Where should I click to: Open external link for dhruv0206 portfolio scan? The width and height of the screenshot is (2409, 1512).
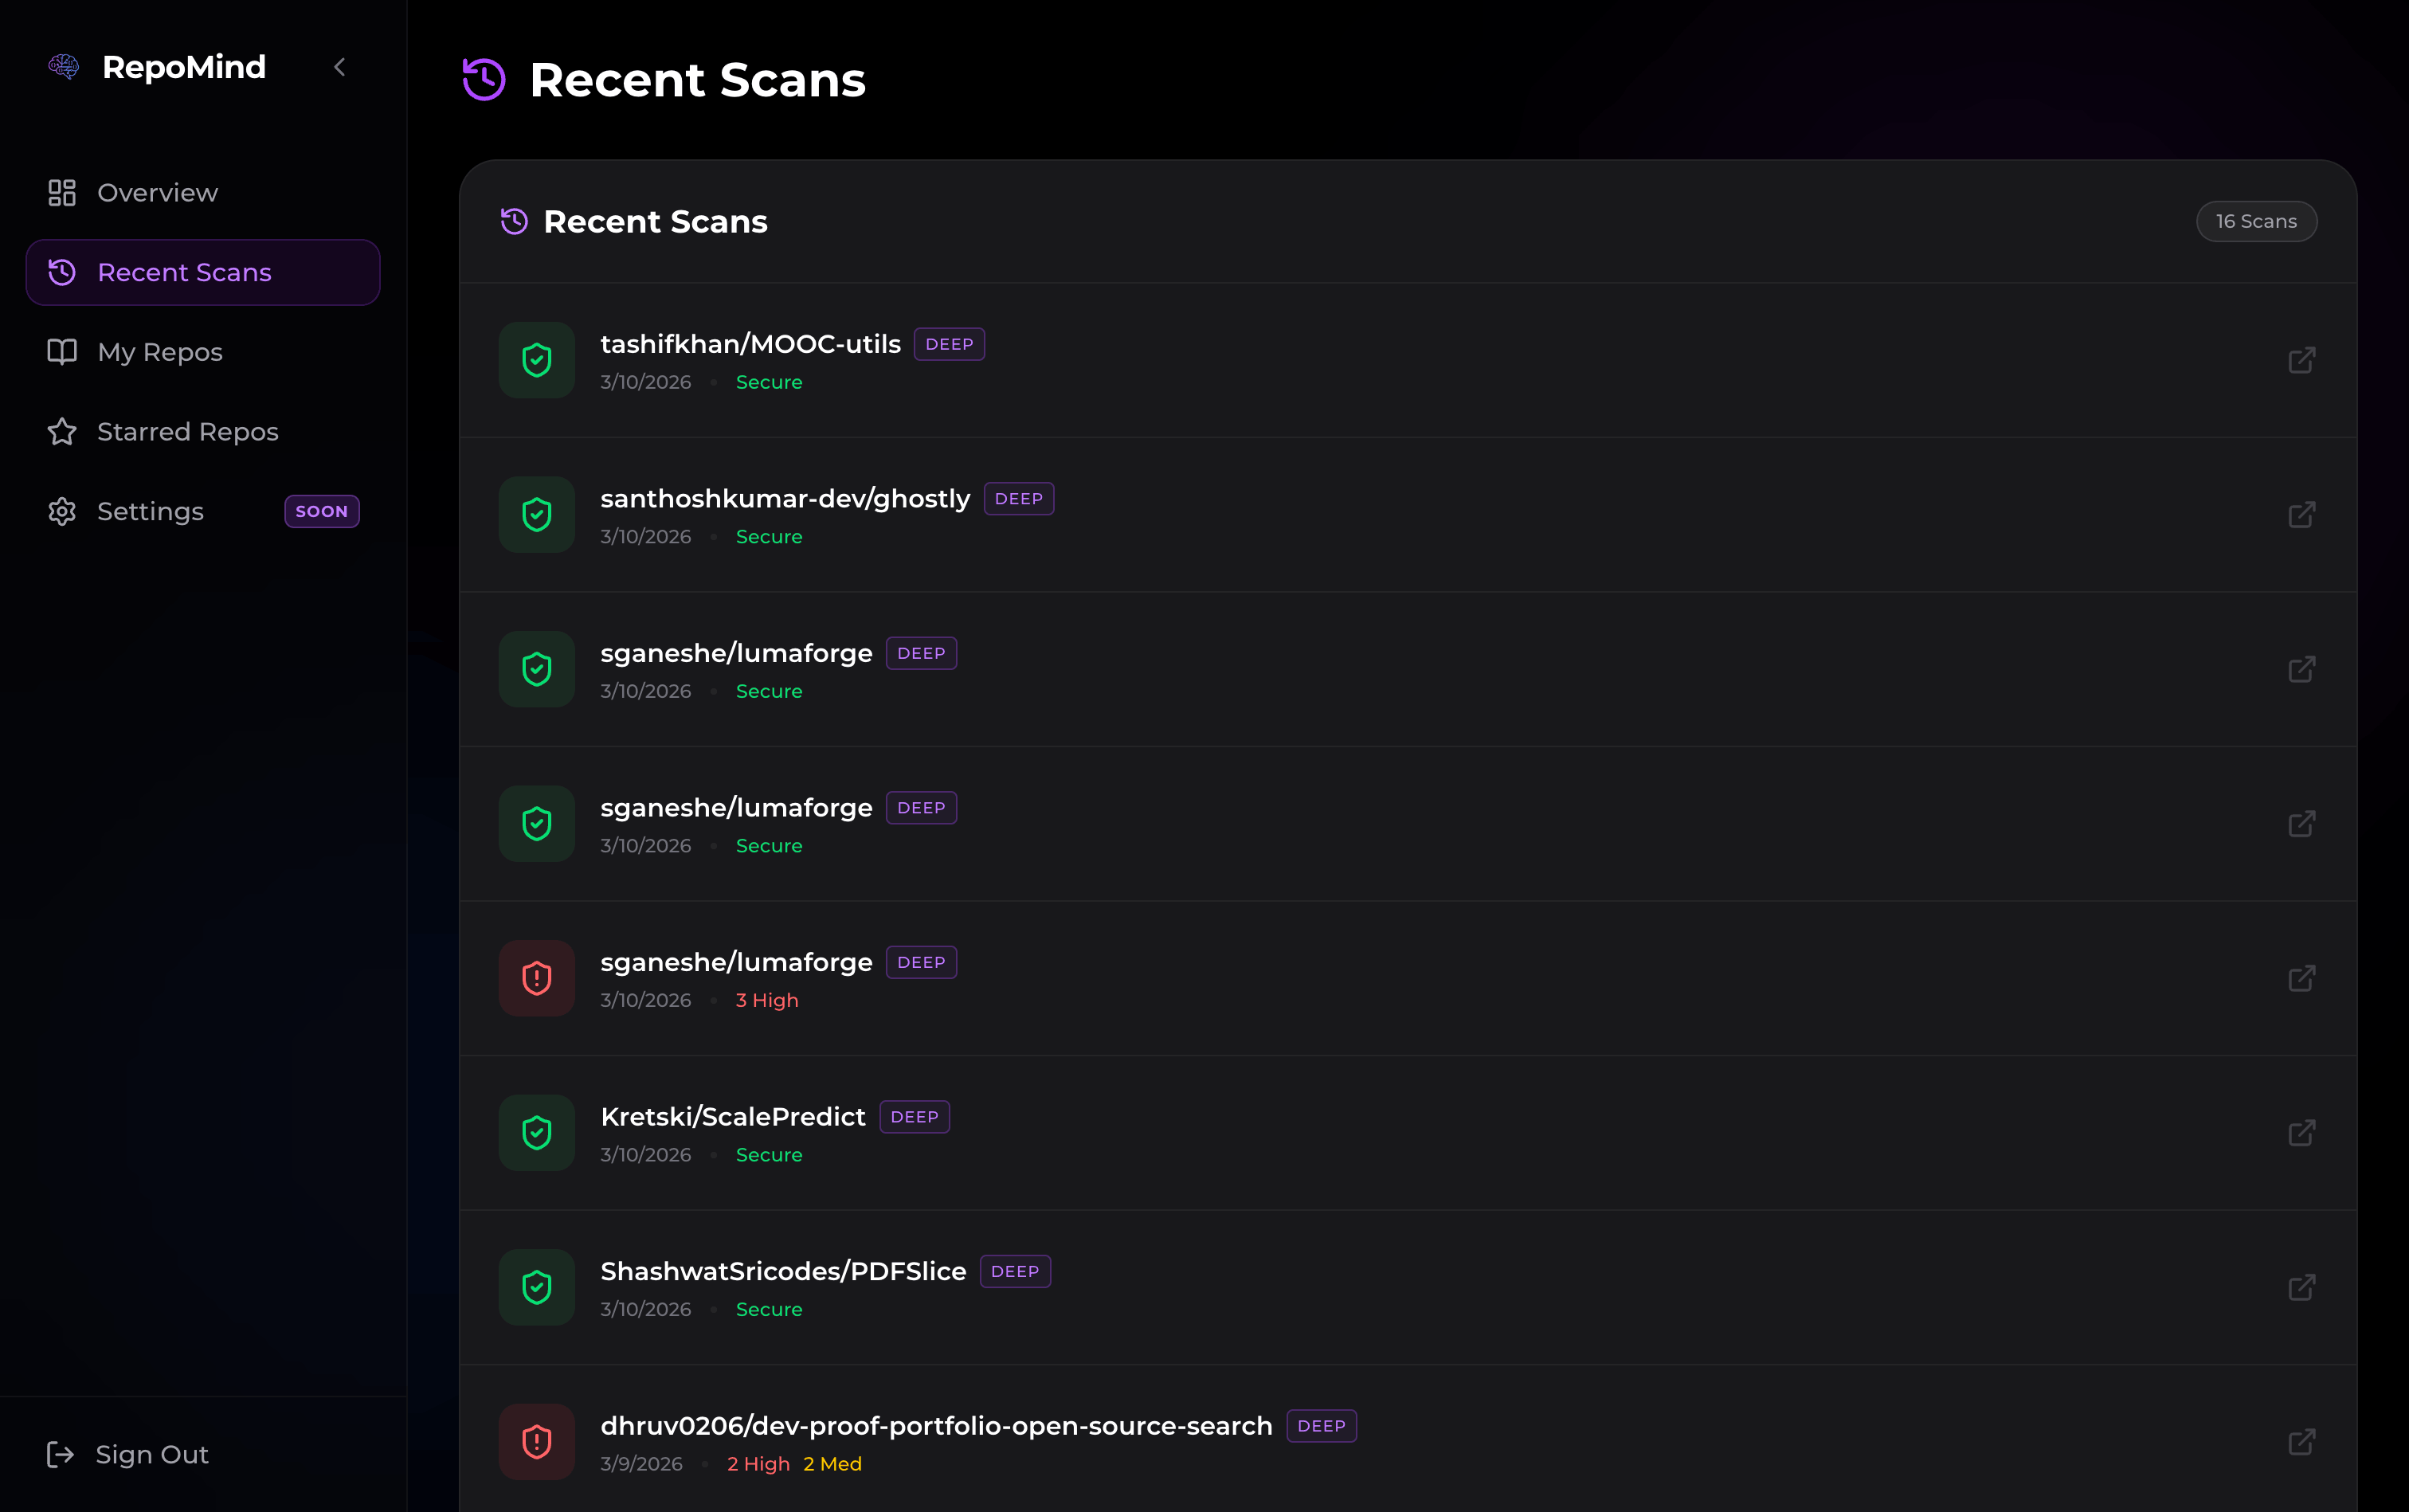pos(2301,1442)
